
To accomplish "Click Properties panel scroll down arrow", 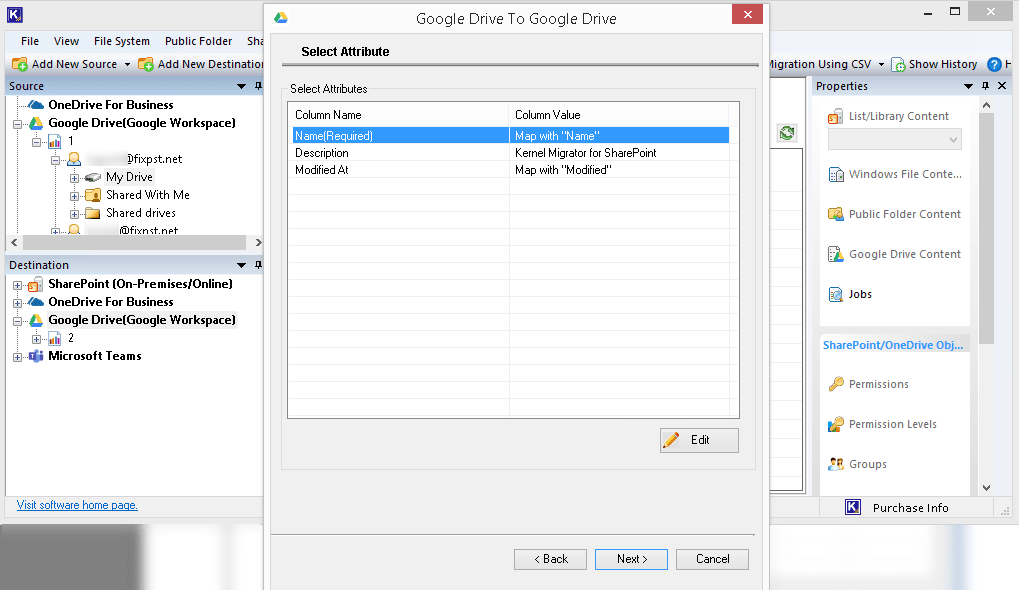I will [987, 487].
